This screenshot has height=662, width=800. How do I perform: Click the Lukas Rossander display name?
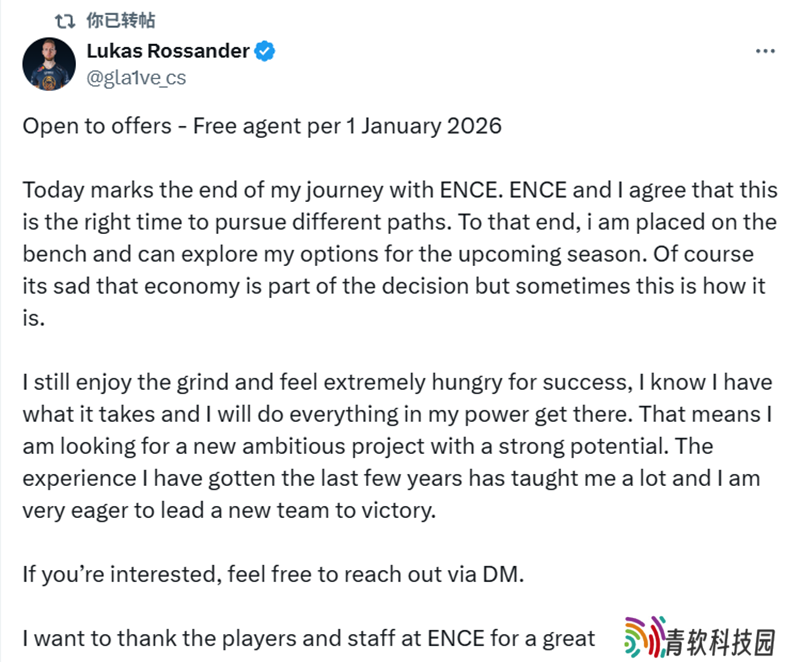click(168, 51)
